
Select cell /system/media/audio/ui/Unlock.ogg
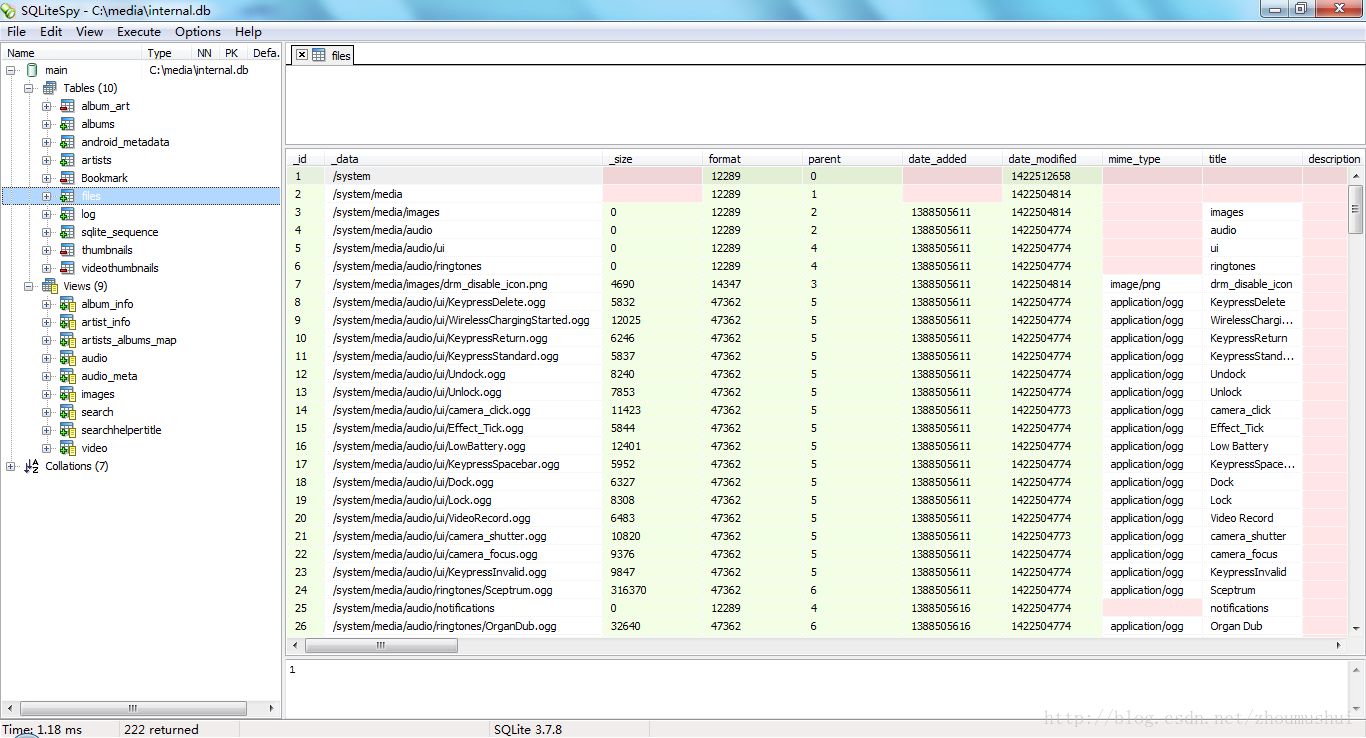[465, 392]
